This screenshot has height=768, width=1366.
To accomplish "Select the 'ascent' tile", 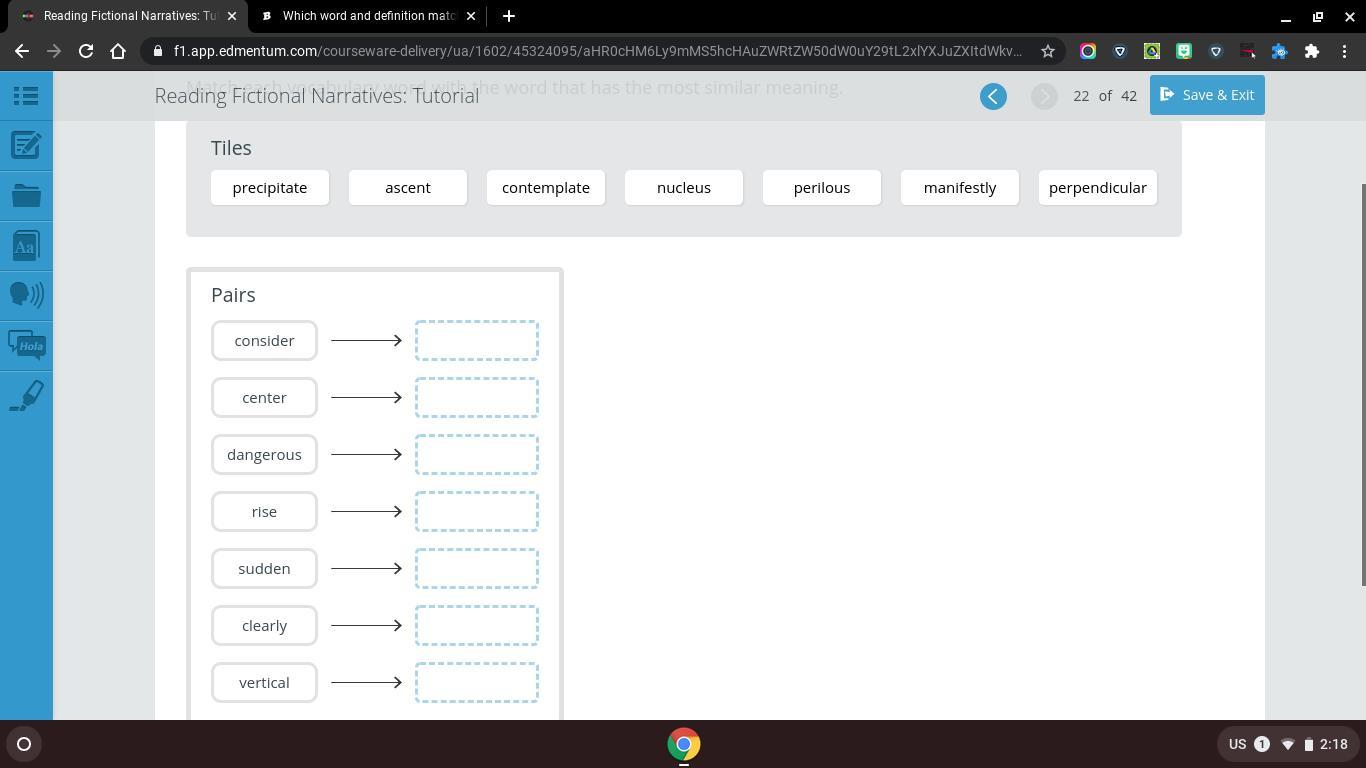I will [408, 188].
